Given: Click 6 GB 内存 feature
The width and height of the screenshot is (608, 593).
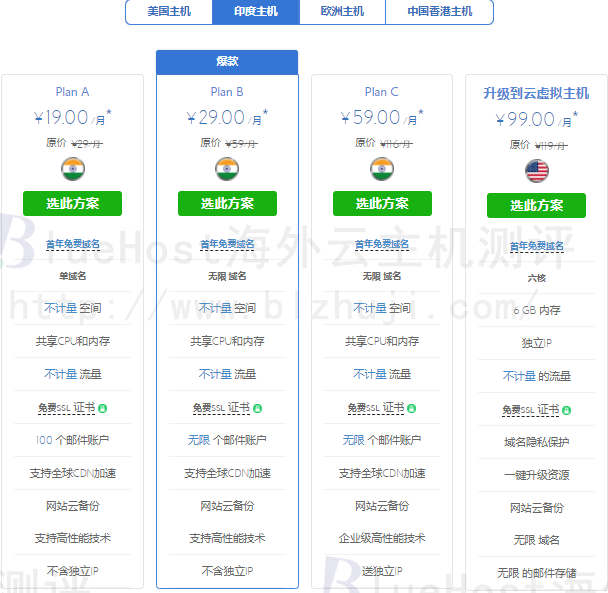Looking at the screenshot, I should coord(536,310).
